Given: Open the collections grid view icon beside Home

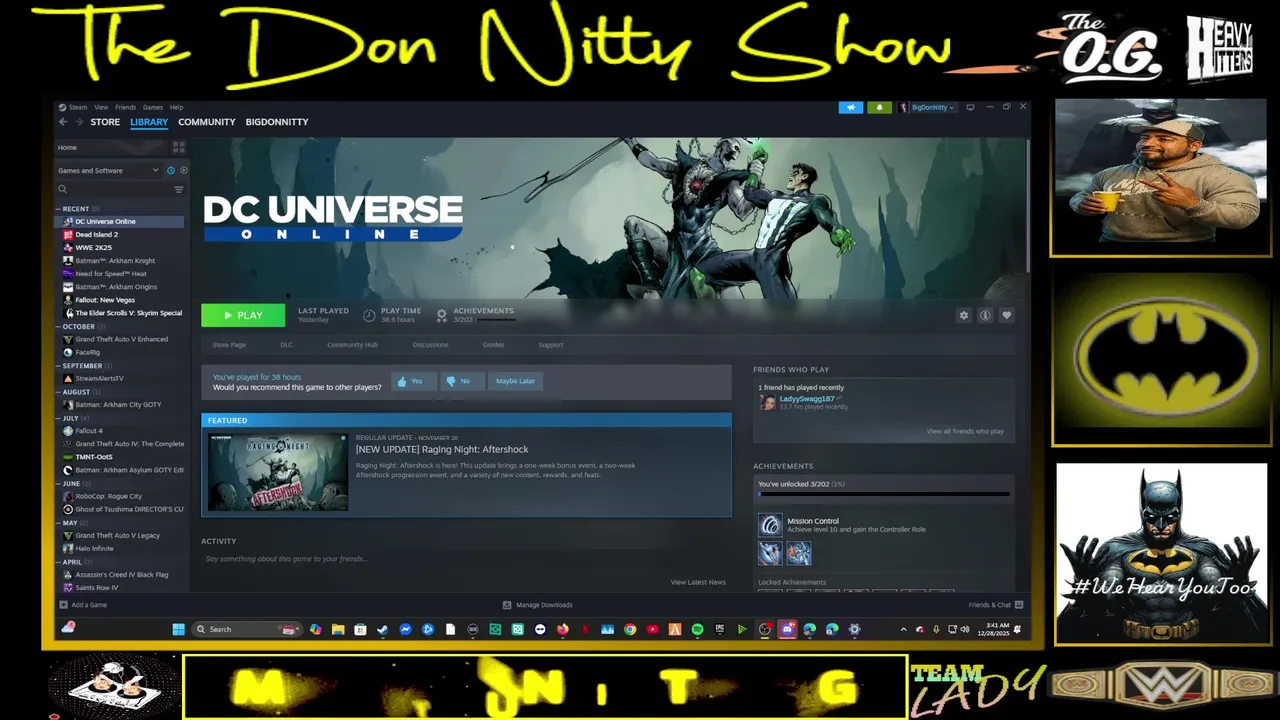Looking at the screenshot, I should point(179,147).
